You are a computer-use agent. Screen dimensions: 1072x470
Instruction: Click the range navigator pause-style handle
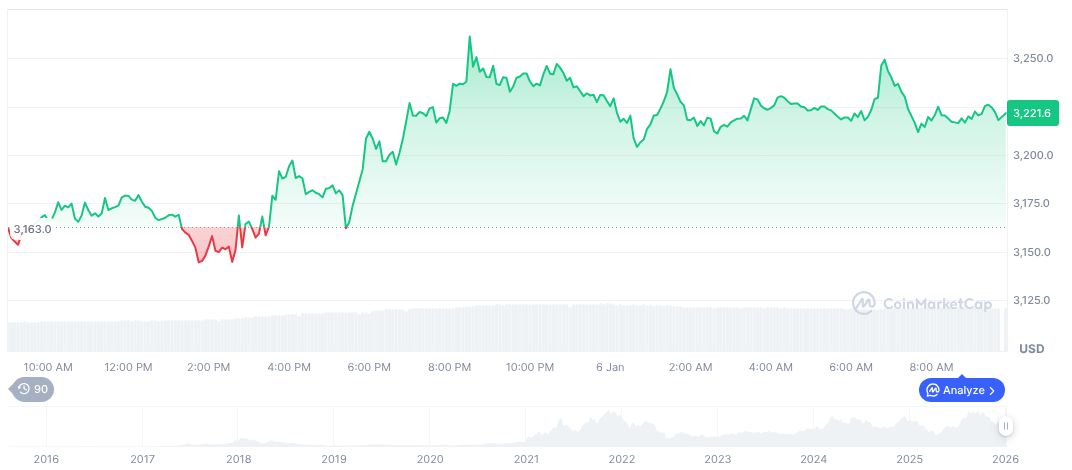[x=1006, y=426]
